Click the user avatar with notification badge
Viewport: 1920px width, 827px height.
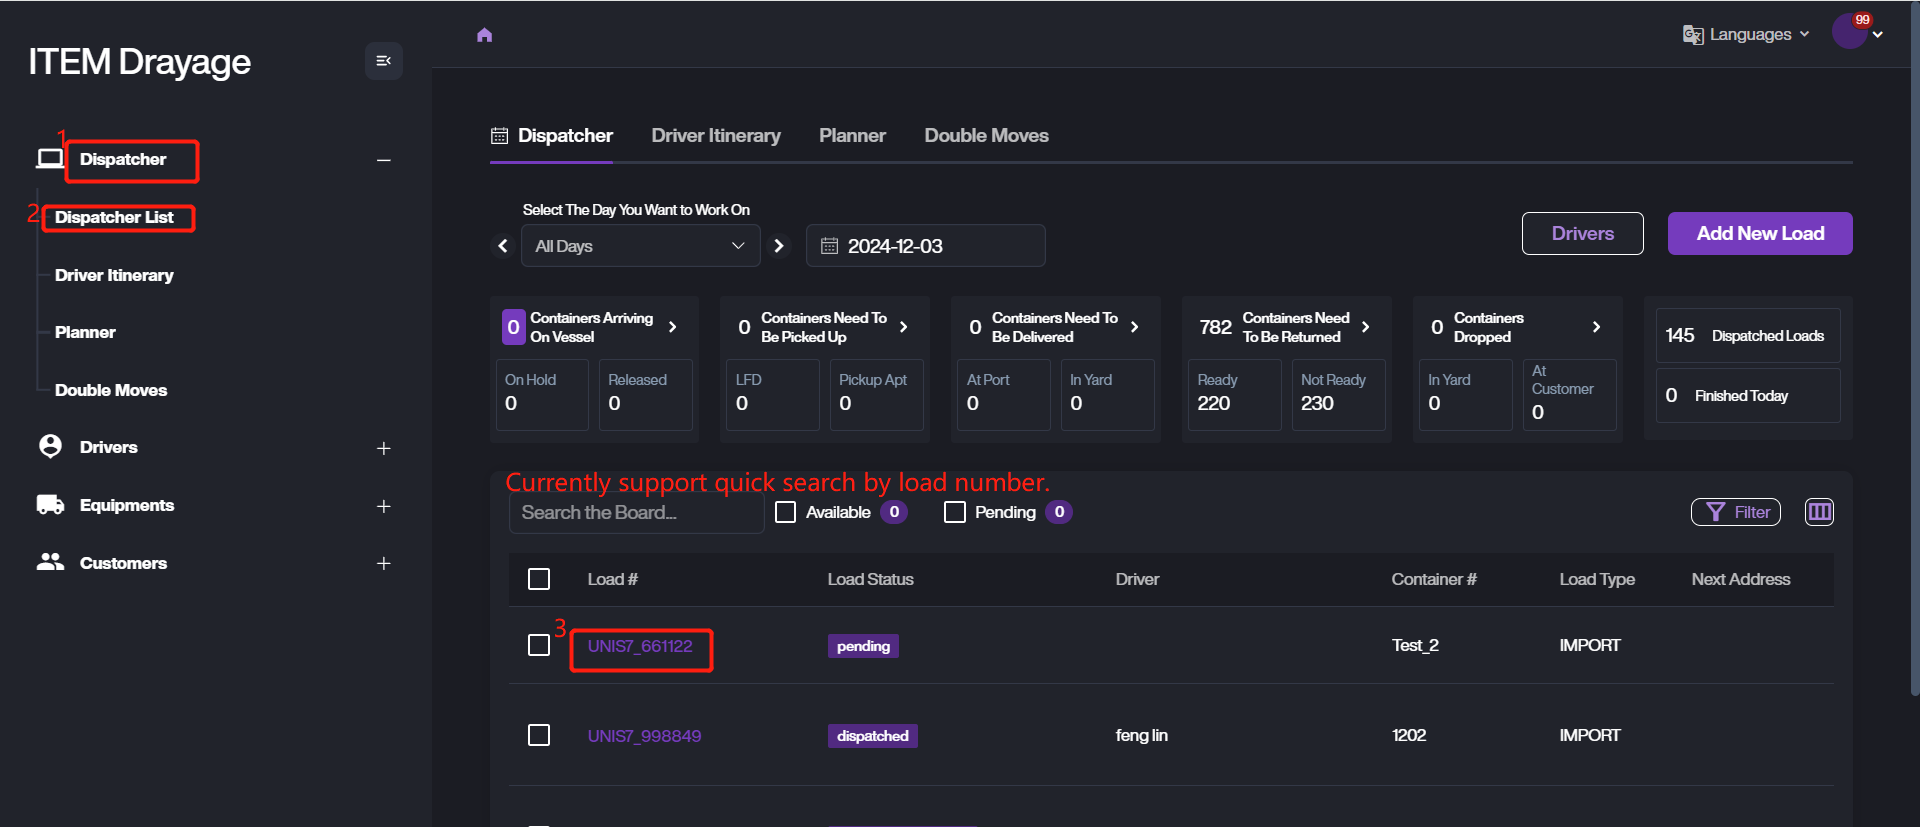1849,32
